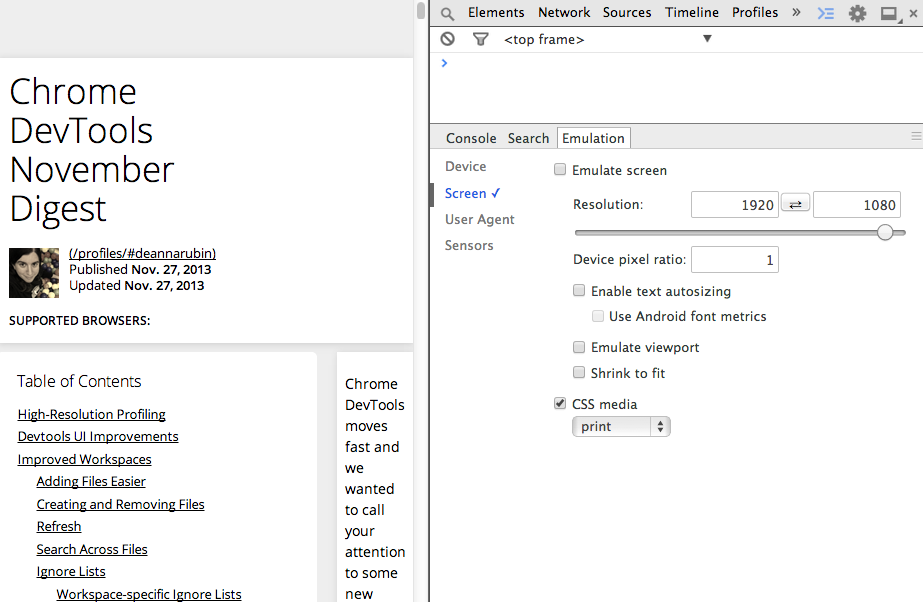Open Improved Workspaces link

click(x=84, y=459)
